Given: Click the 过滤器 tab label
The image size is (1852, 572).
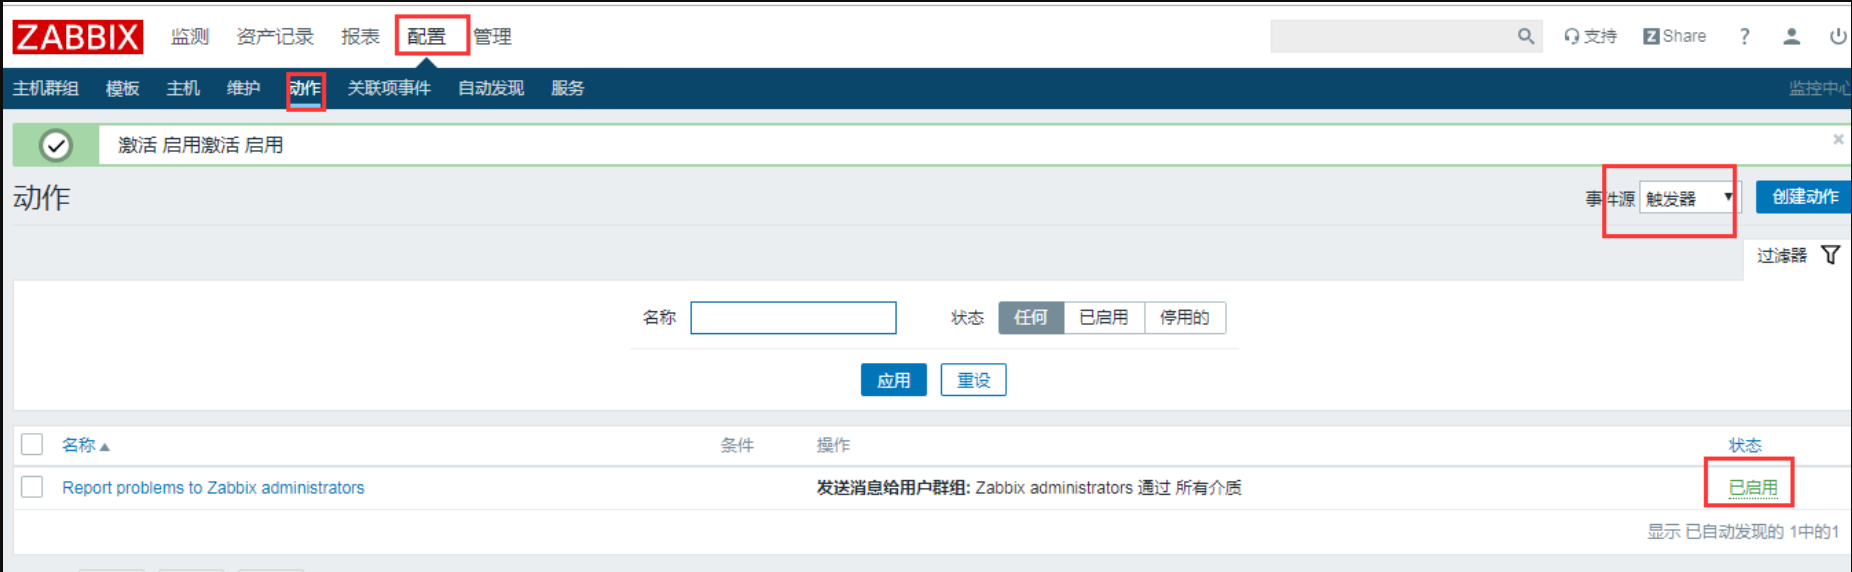Looking at the screenshot, I should pyautogui.click(x=1782, y=256).
